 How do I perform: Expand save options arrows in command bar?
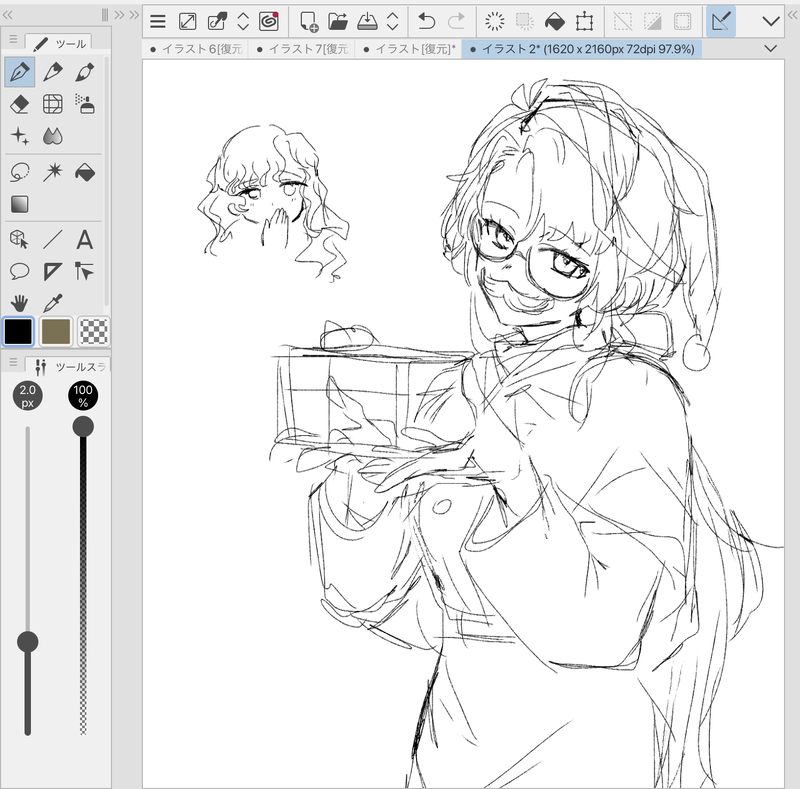[x=392, y=21]
